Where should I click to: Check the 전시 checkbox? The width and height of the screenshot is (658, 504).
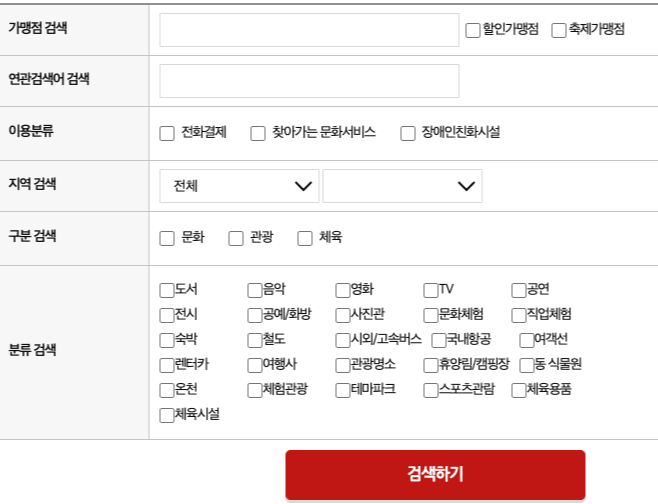pyautogui.click(x=167, y=316)
